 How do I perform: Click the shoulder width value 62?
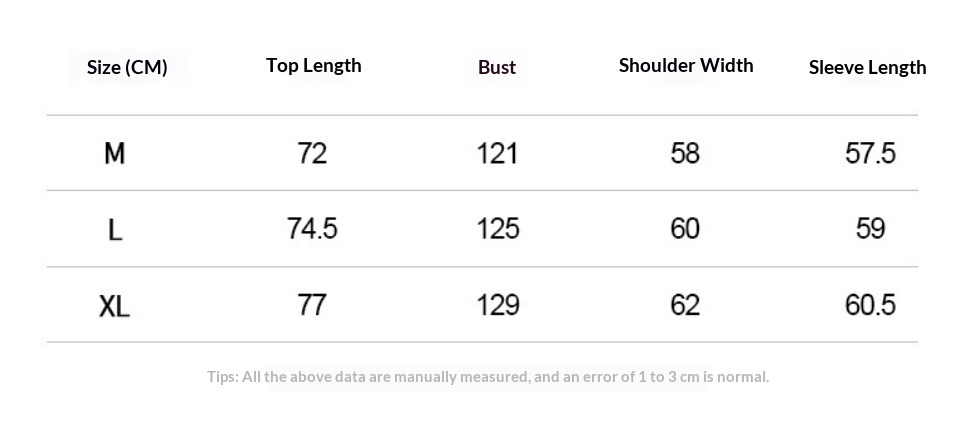tap(685, 305)
